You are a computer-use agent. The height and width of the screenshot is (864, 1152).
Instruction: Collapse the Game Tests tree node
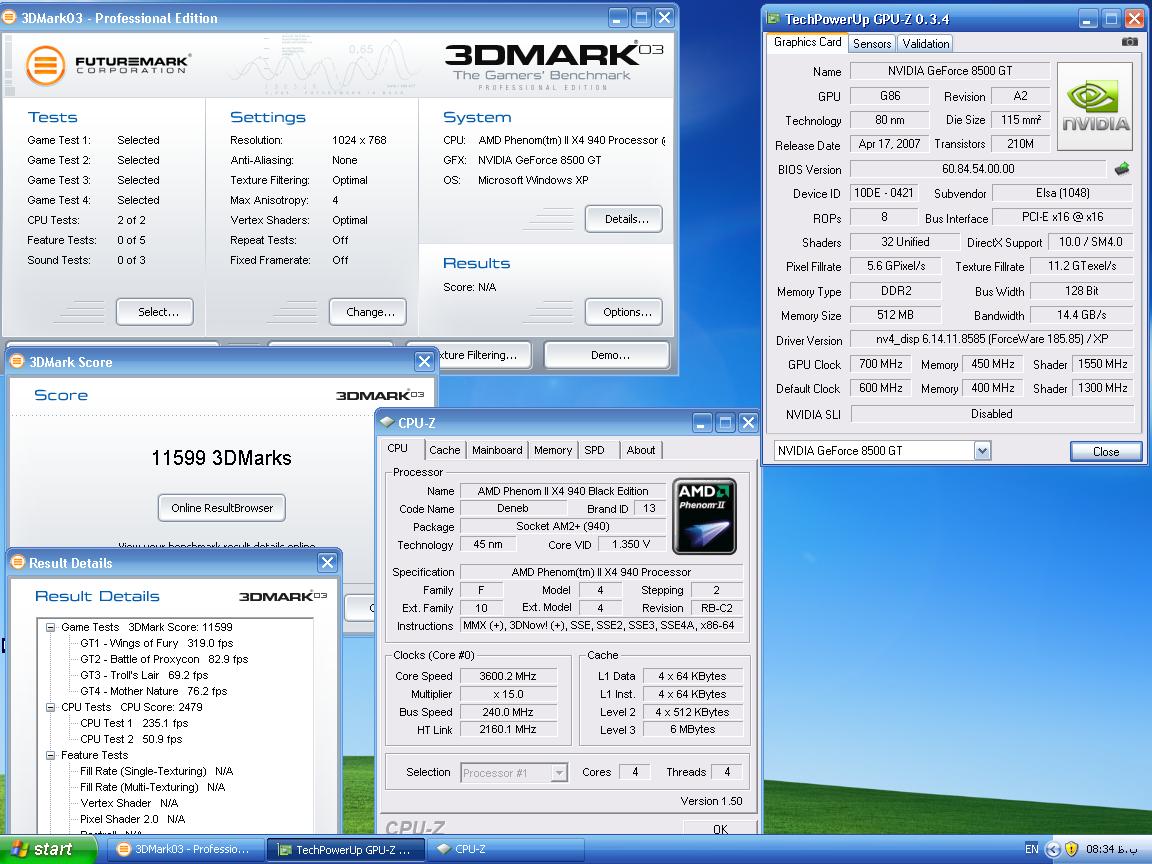pos(51,627)
